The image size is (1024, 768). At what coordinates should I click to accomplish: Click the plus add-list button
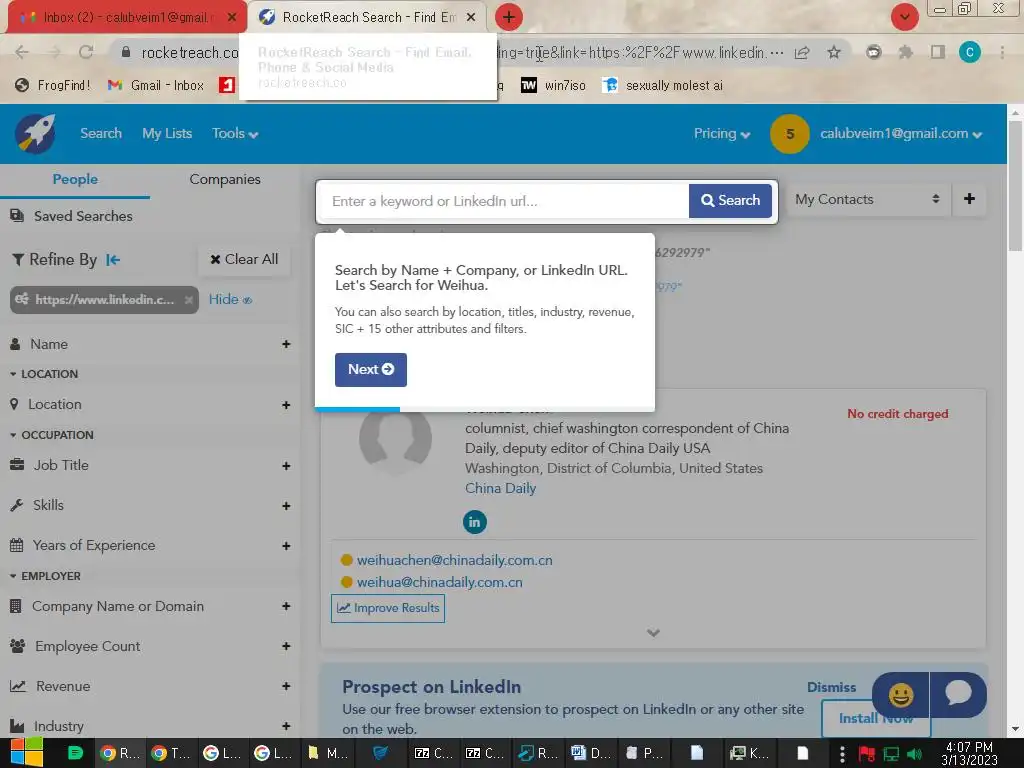(x=969, y=199)
